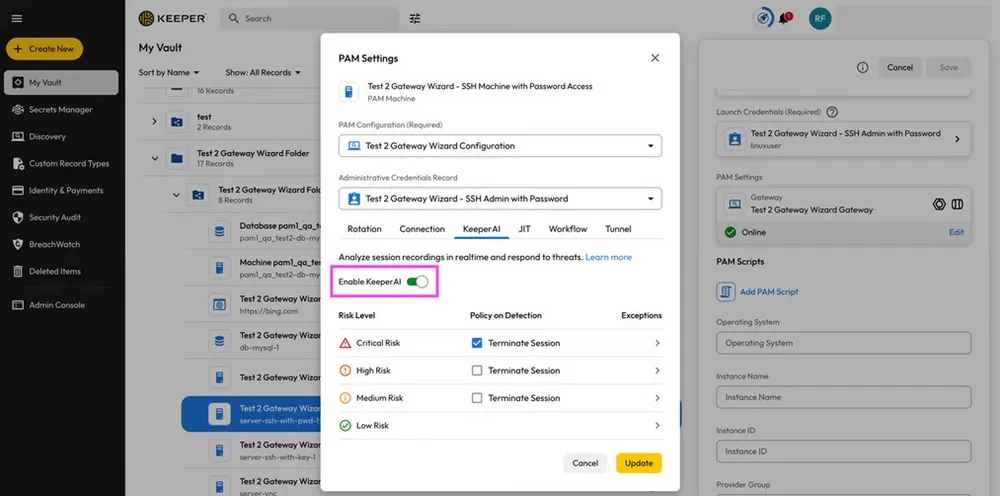The image size is (1000, 496).
Task: Click the Operating System field
Action: point(844,343)
